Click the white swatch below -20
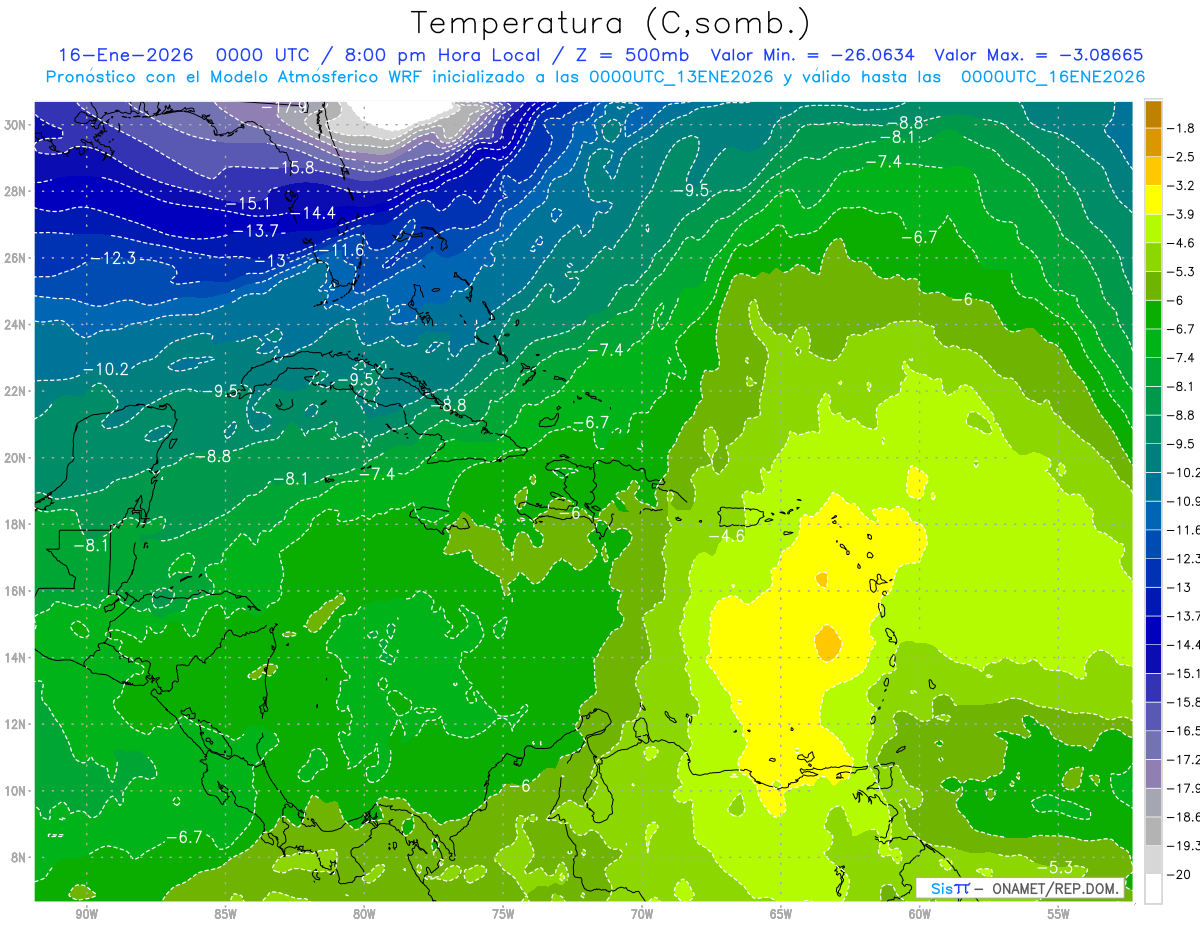The height and width of the screenshot is (927, 1200). tap(1153, 889)
